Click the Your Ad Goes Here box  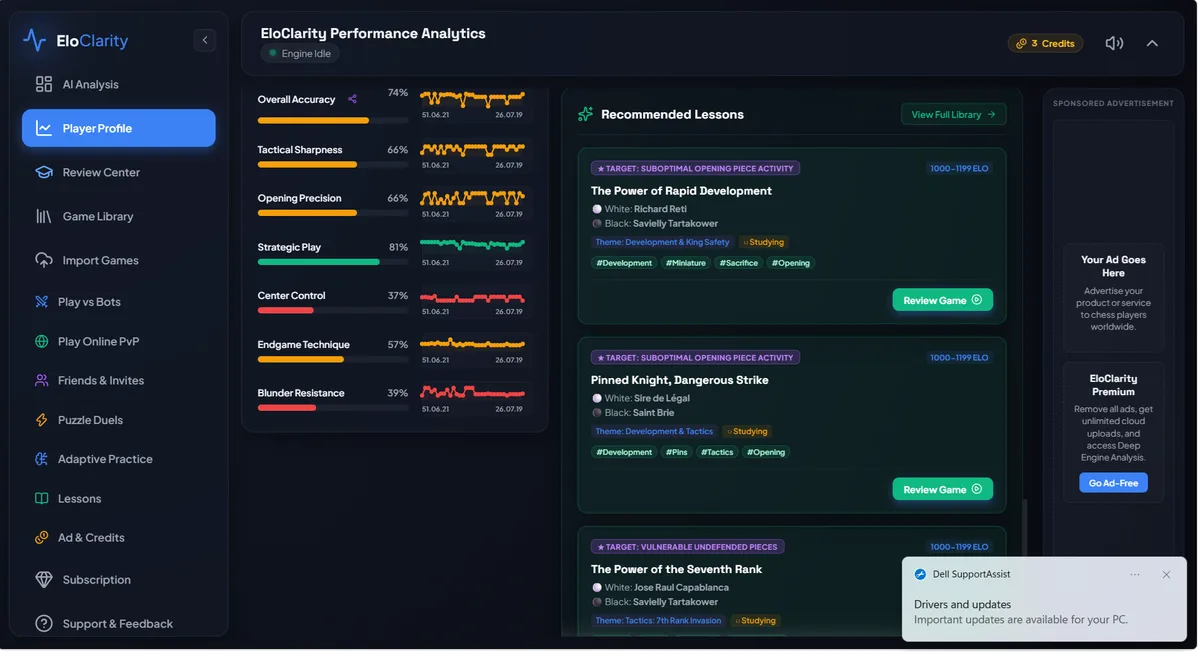[1113, 297]
